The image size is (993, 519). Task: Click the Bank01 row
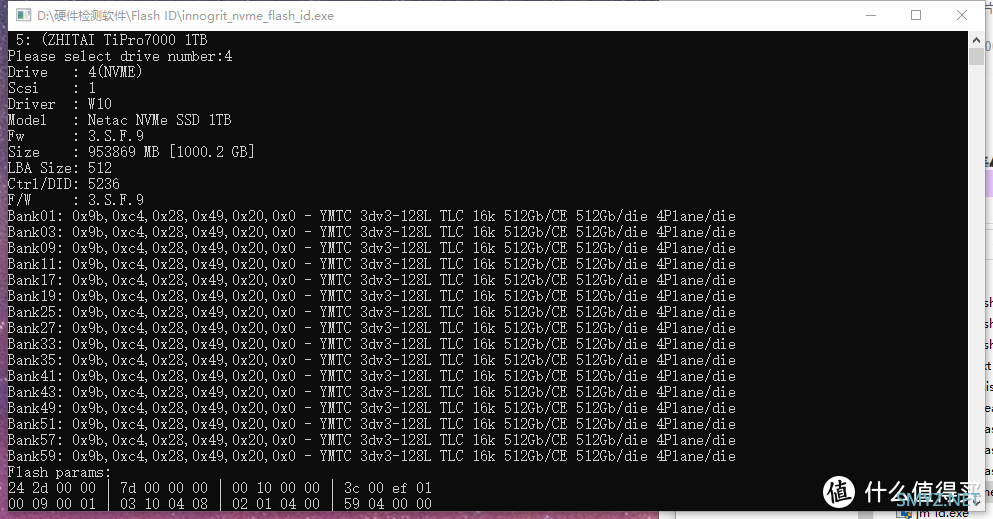coord(371,216)
